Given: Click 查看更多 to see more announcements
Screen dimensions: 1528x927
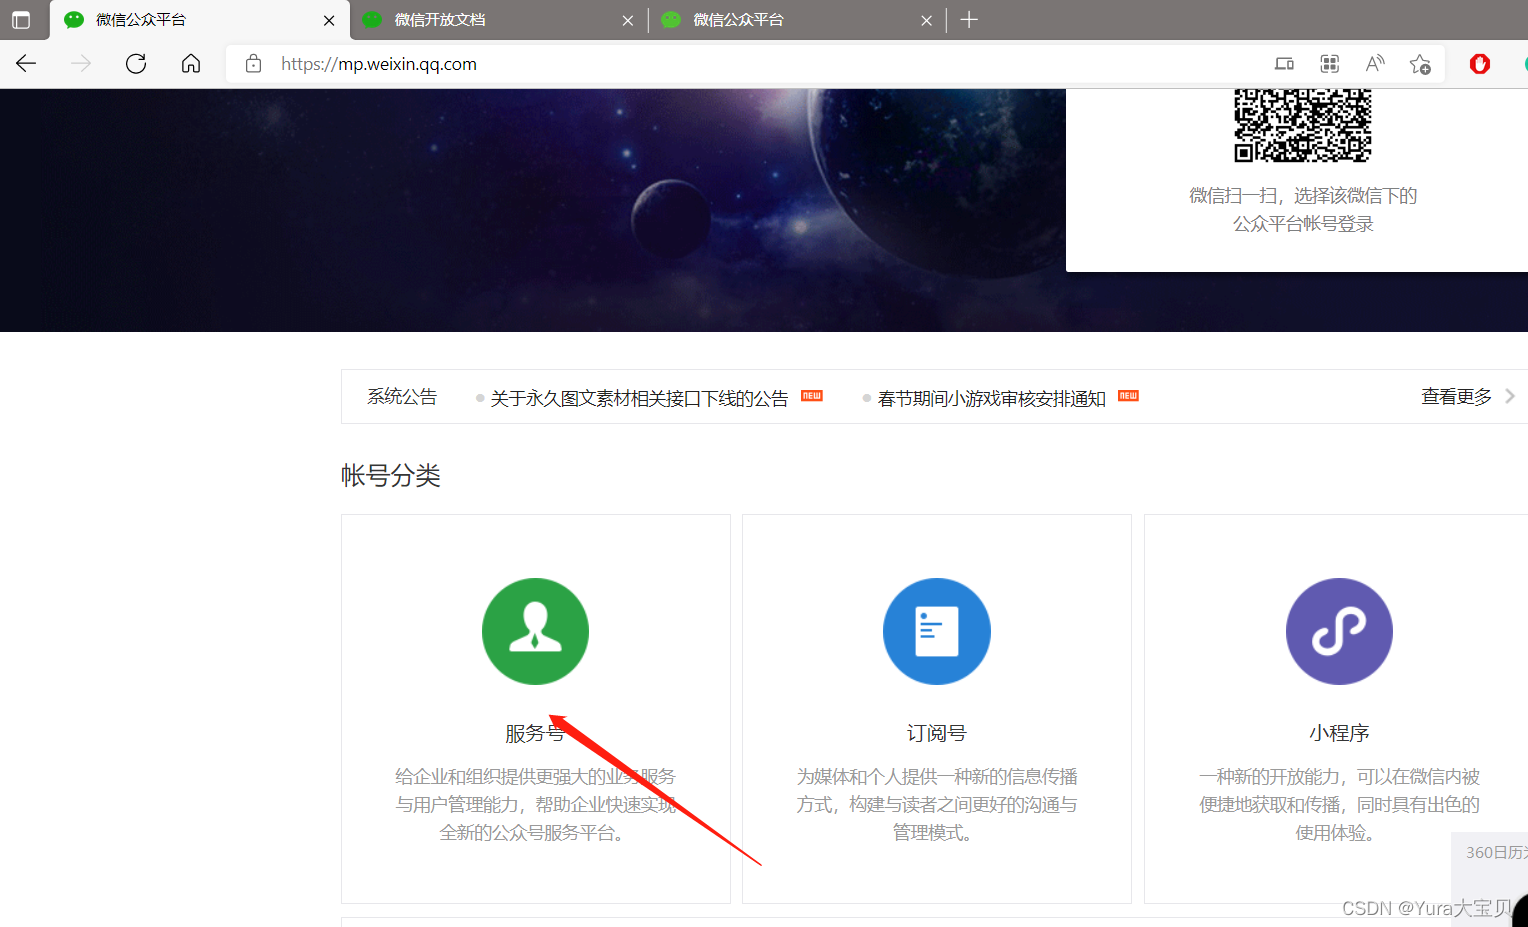Looking at the screenshot, I should (x=1456, y=397).
